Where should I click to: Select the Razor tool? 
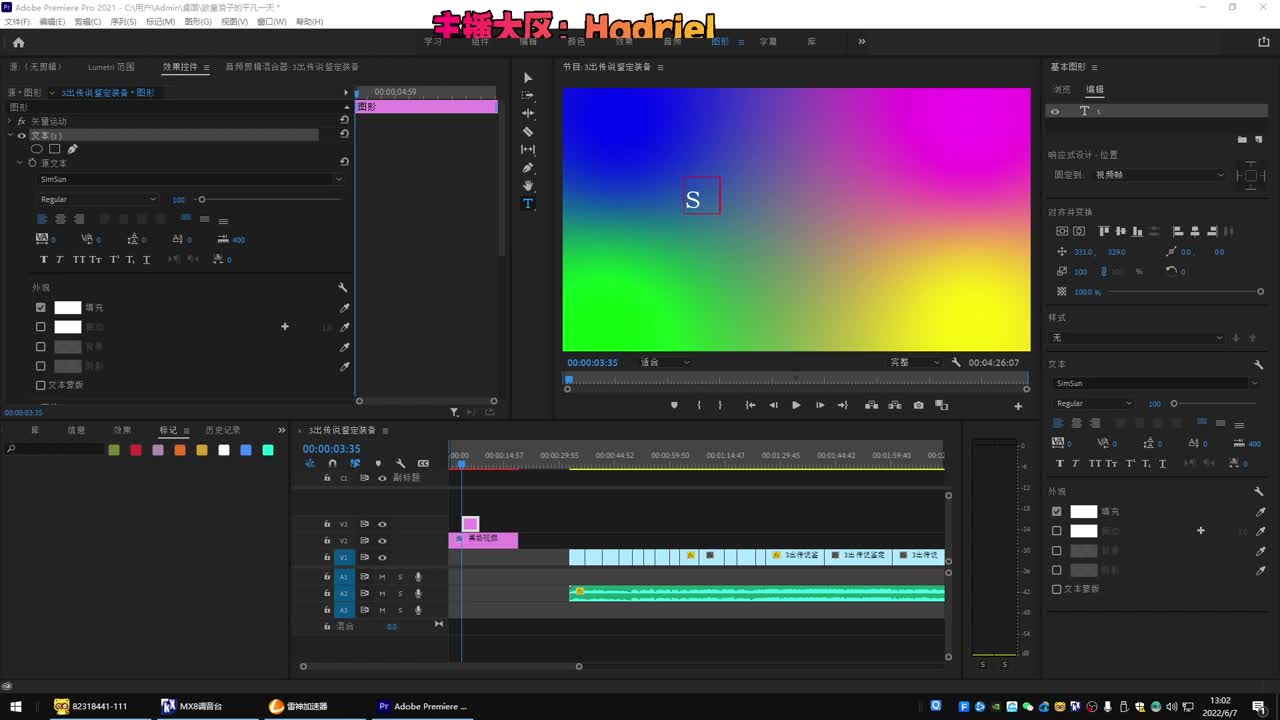[528, 131]
